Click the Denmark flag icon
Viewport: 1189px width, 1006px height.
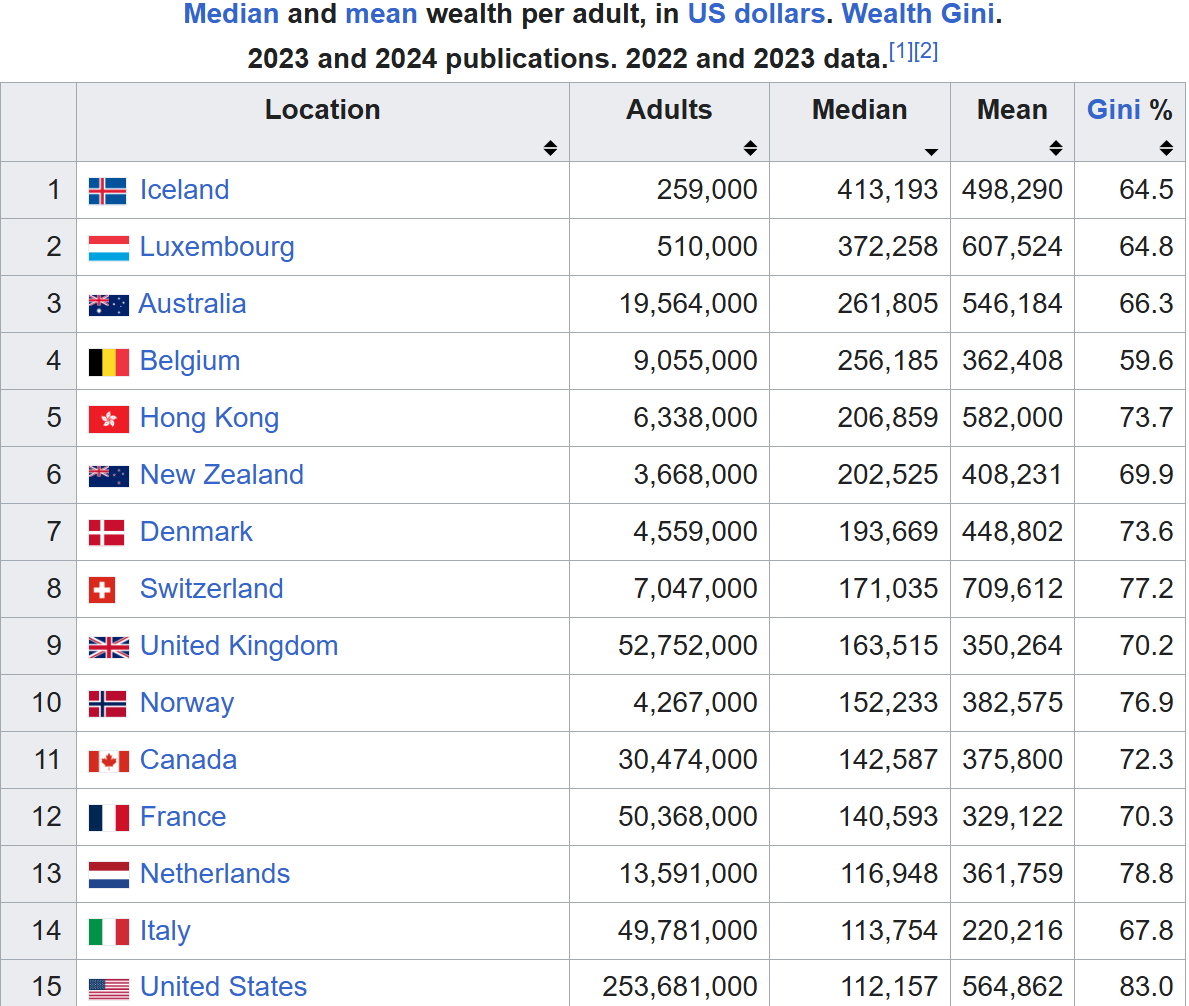(x=106, y=533)
